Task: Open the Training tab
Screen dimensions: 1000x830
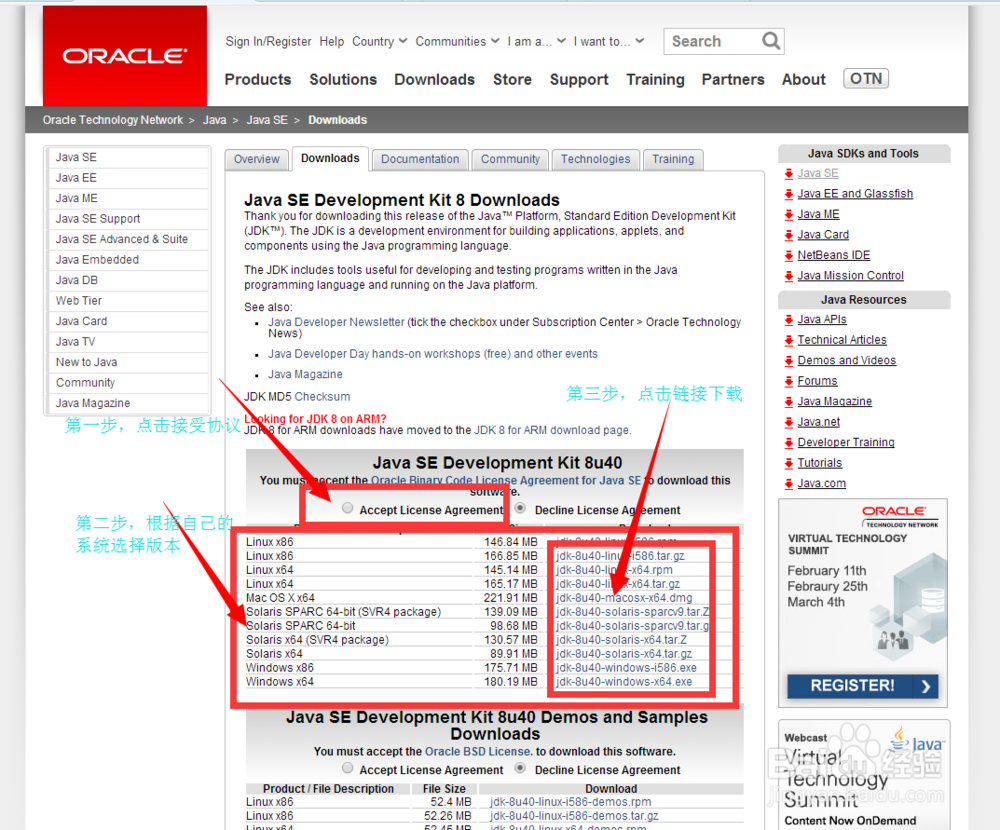Action: pos(673,159)
